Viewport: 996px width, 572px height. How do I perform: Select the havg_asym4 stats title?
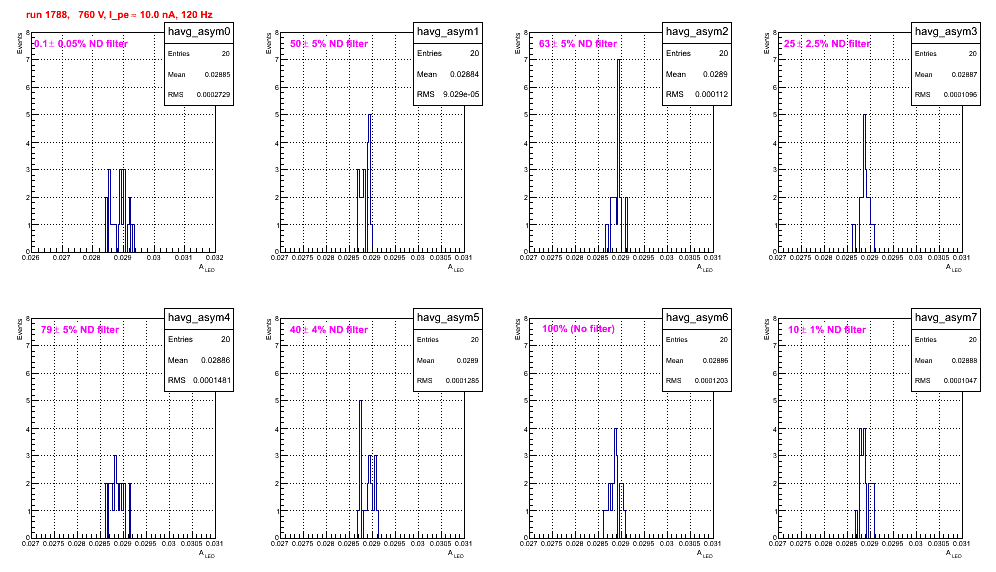tap(199, 318)
